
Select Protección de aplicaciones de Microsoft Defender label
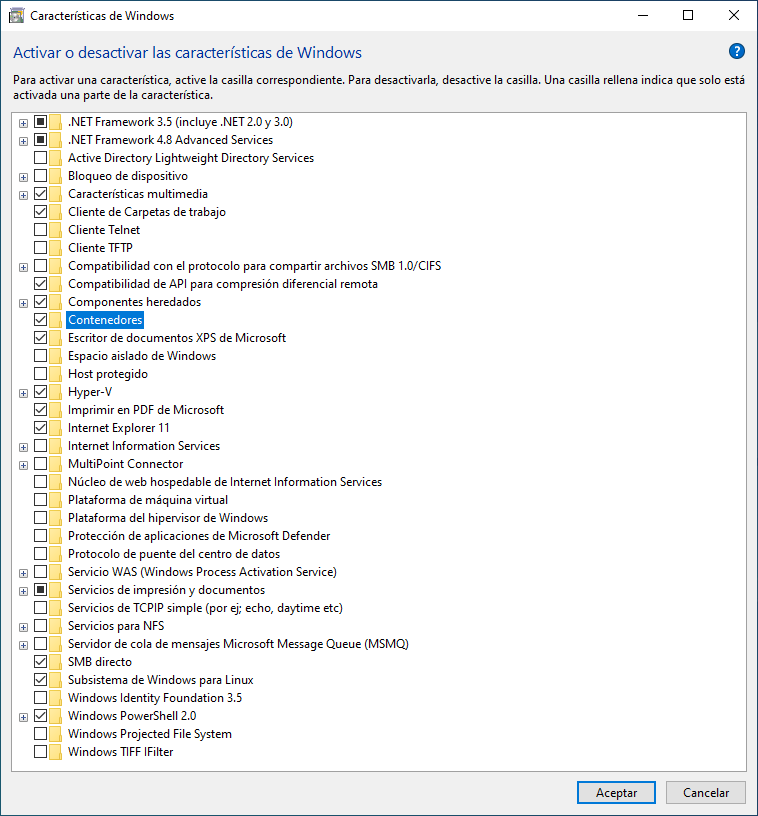199,536
